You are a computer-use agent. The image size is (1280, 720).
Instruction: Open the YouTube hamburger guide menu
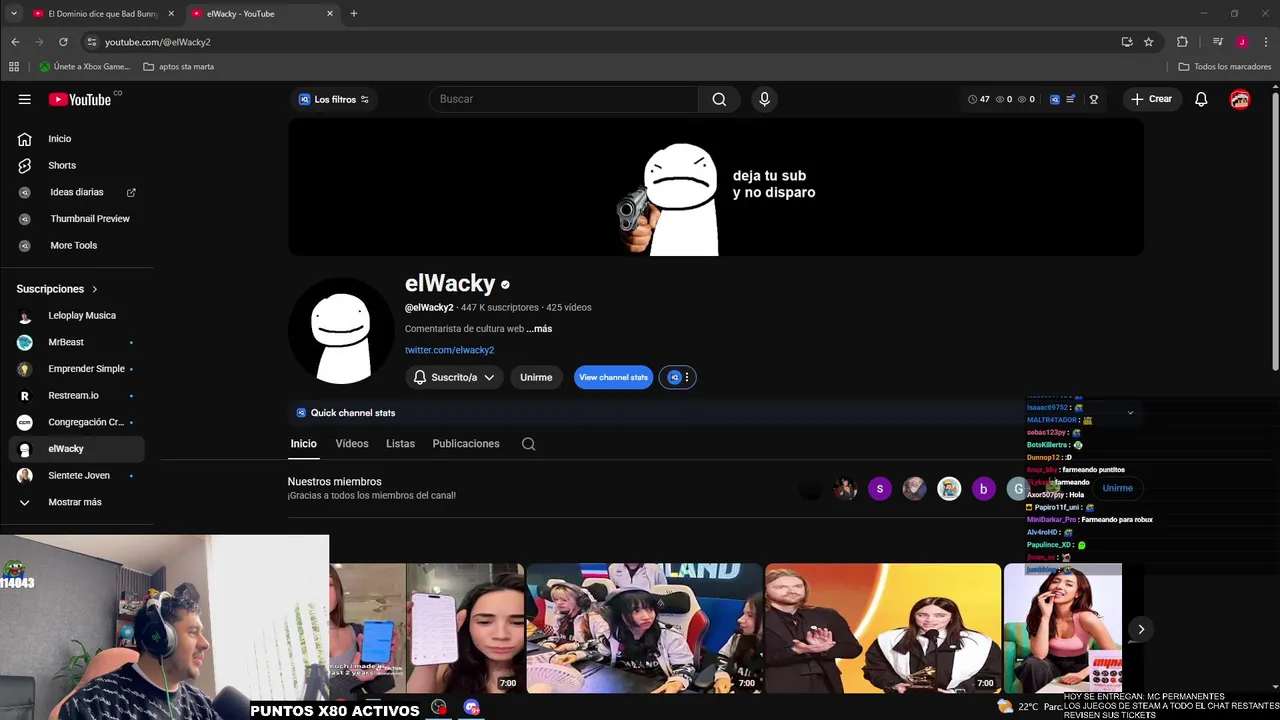(25, 99)
